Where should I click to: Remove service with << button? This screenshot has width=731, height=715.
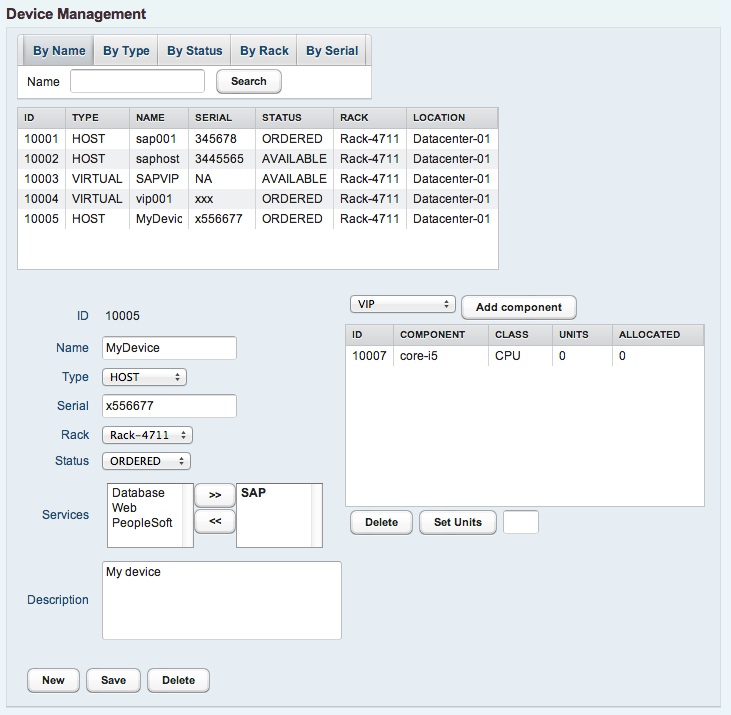tap(214, 520)
